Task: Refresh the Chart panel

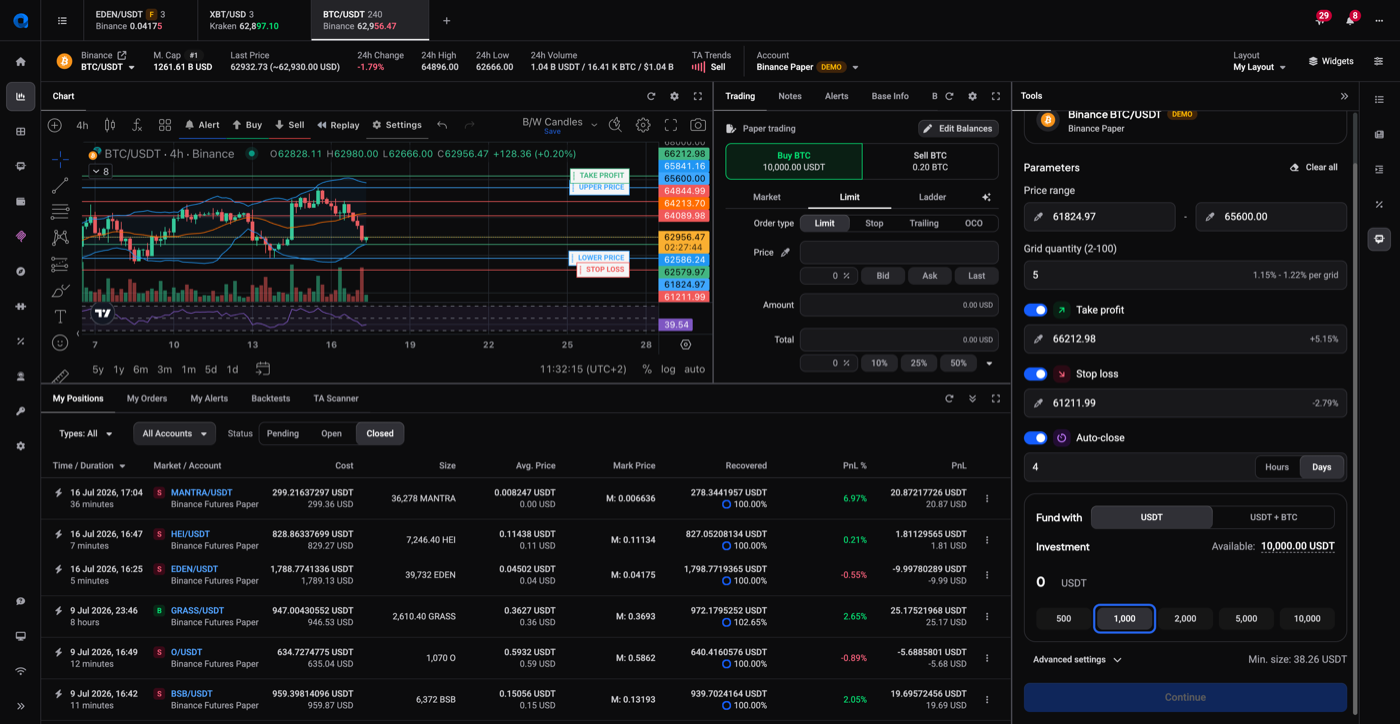Action: click(x=651, y=96)
